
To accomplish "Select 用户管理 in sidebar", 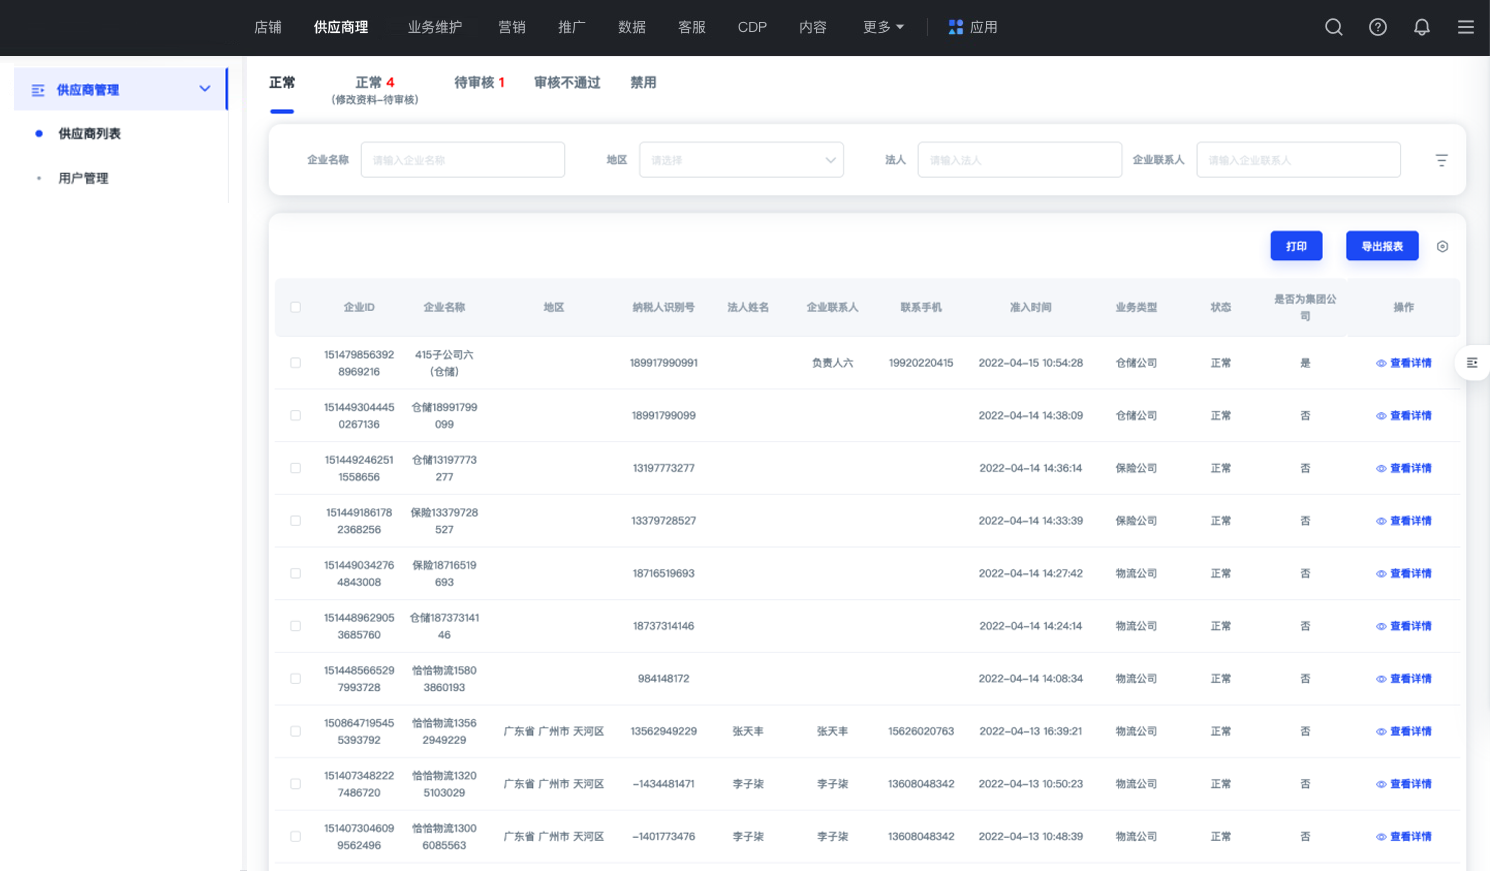I will coord(83,178).
